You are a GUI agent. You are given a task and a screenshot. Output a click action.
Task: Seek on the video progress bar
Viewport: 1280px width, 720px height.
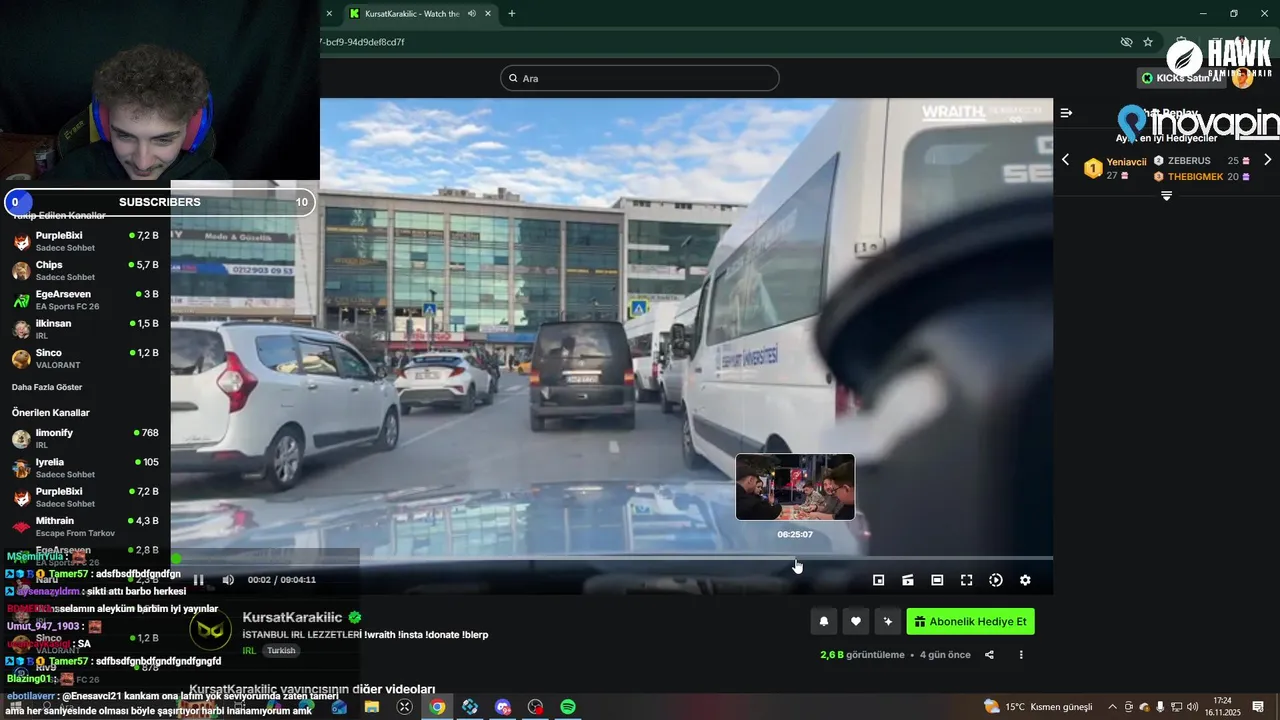click(x=611, y=558)
